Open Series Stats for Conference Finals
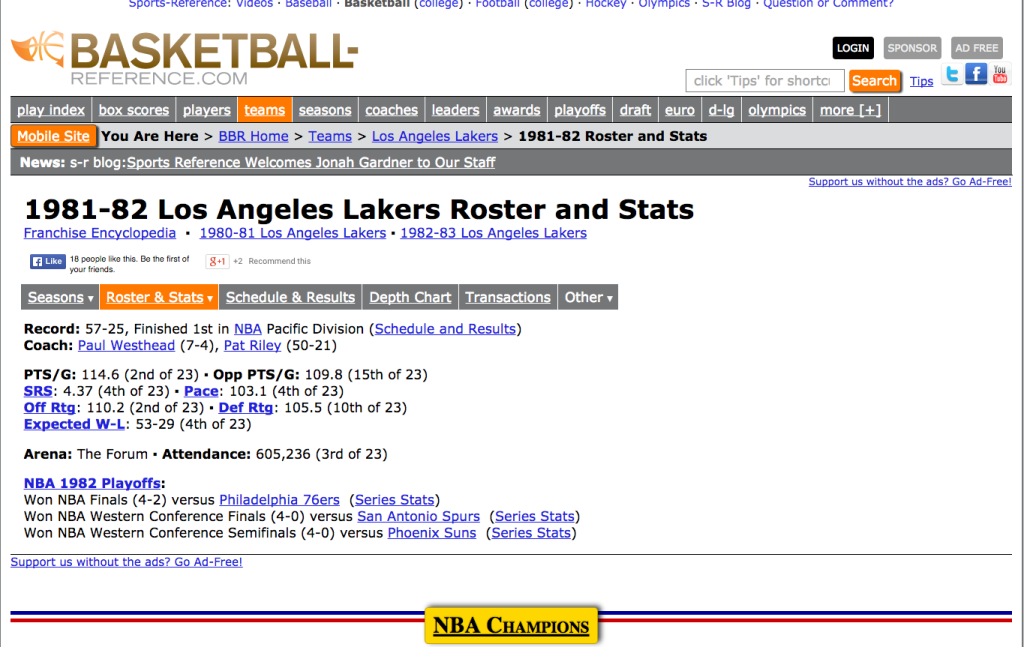Screen dimensions: 1024x647 (535, 516)
